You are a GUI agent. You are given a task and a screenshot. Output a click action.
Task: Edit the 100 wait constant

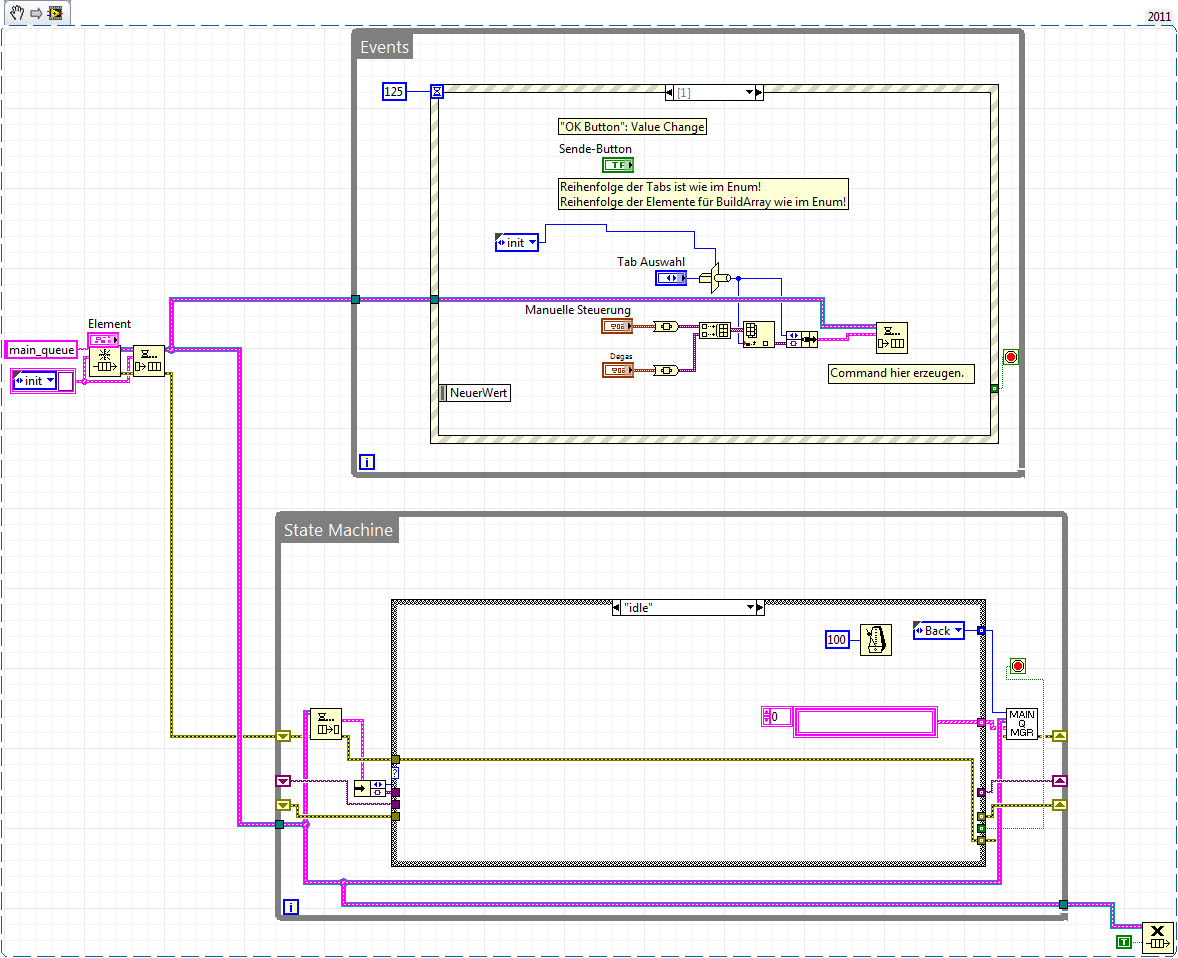[x=837, y=639]
